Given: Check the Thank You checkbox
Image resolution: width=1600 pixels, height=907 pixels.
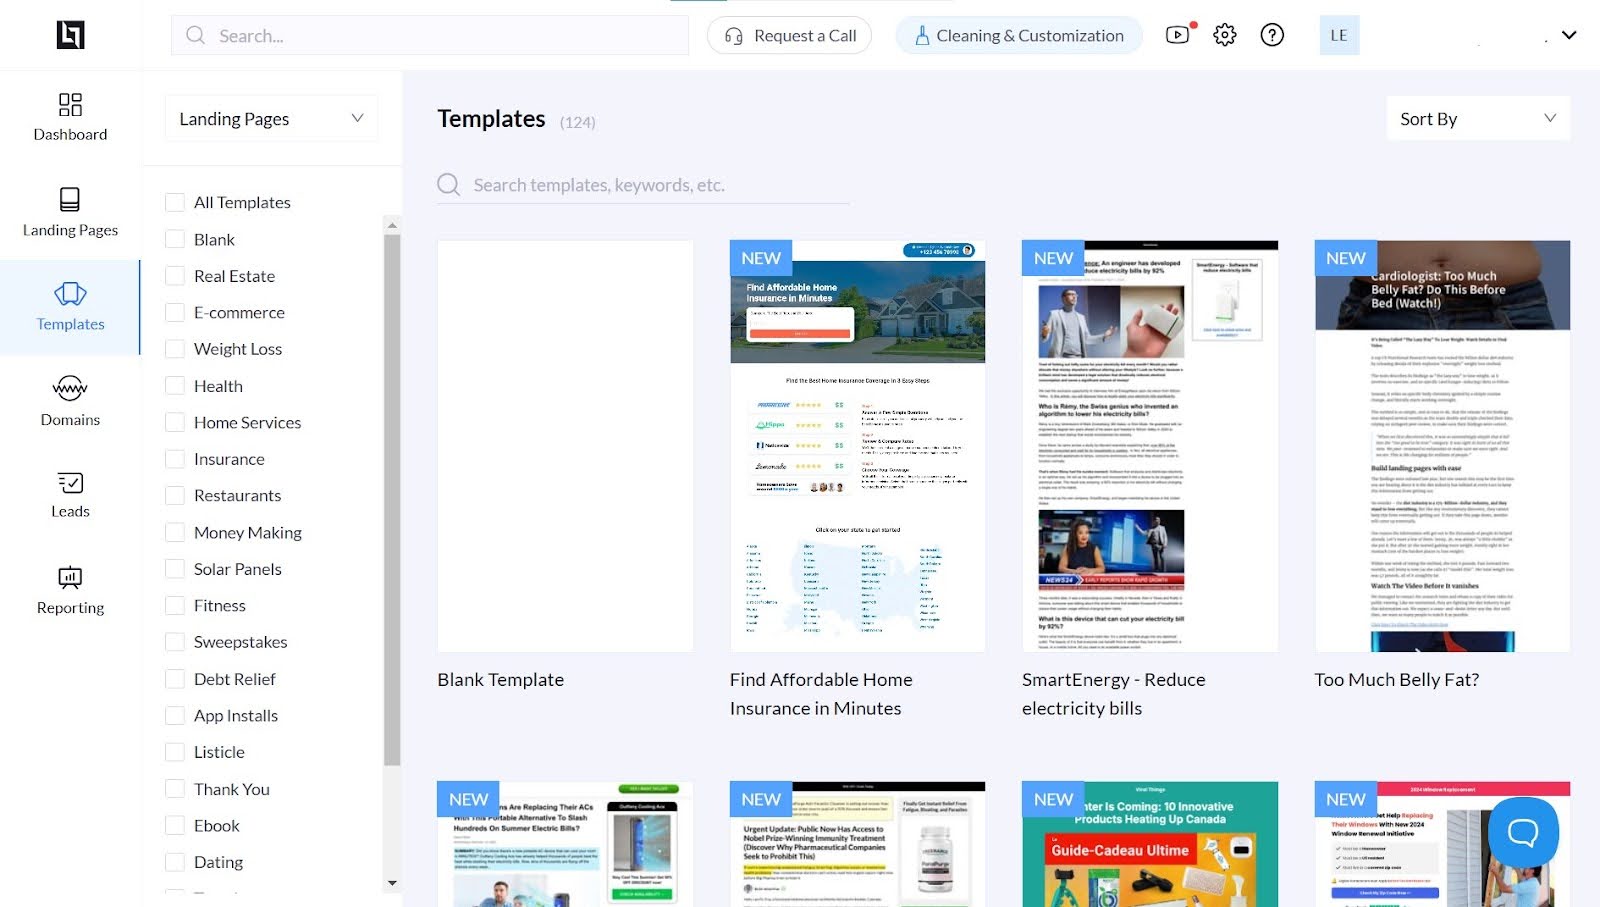Looking at the screenshot, I should click(175, 789).
